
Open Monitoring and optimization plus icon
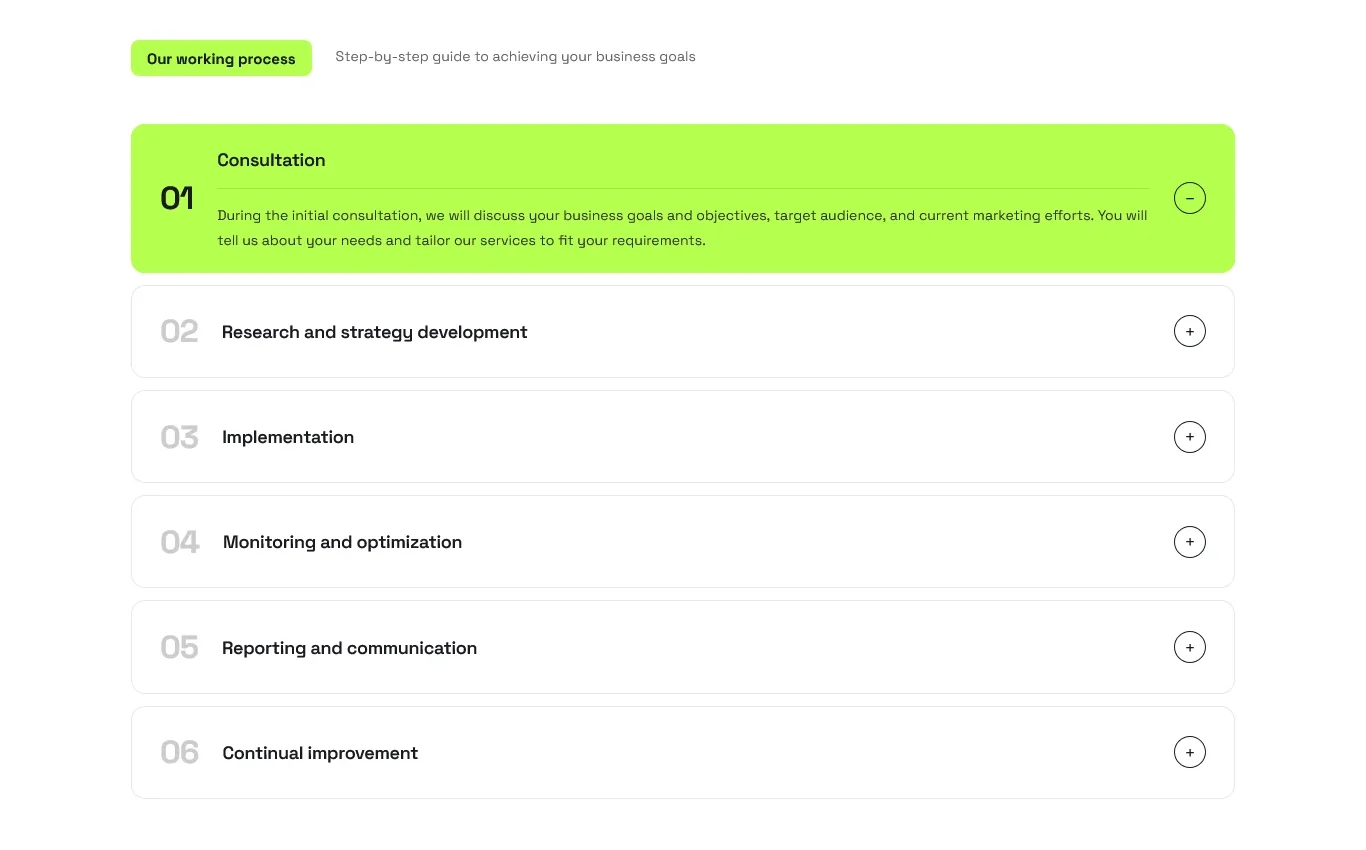pos(1189,542)
